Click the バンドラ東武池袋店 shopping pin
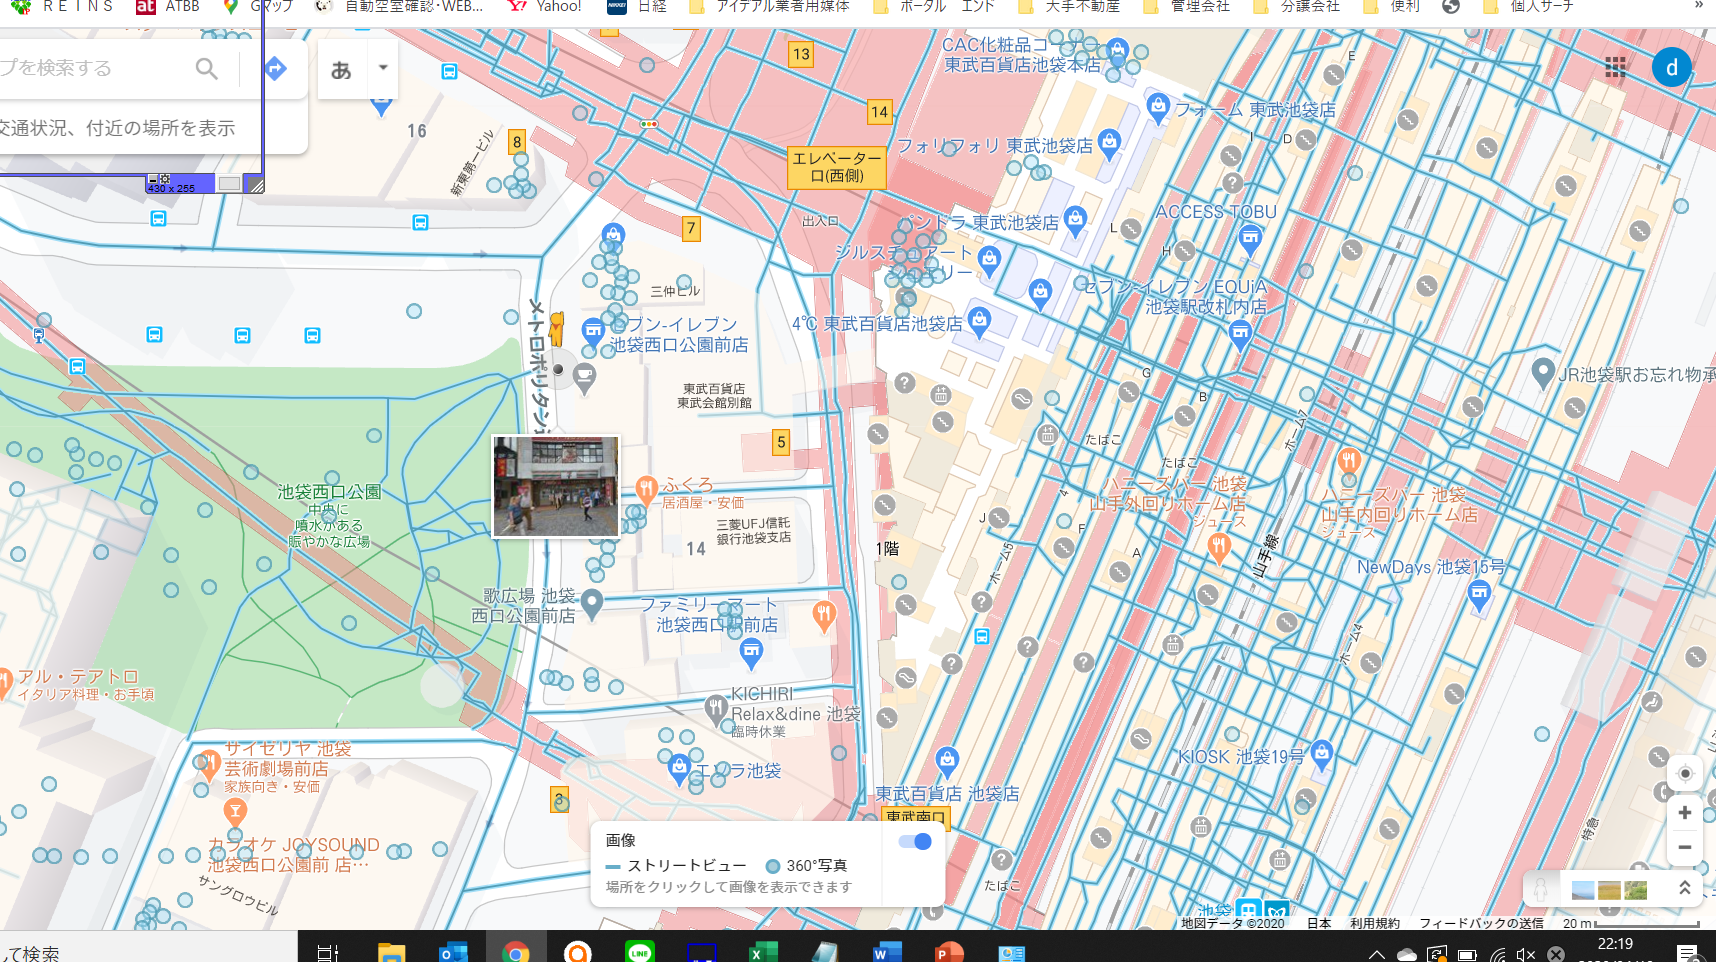 [x=1075, y=220]
